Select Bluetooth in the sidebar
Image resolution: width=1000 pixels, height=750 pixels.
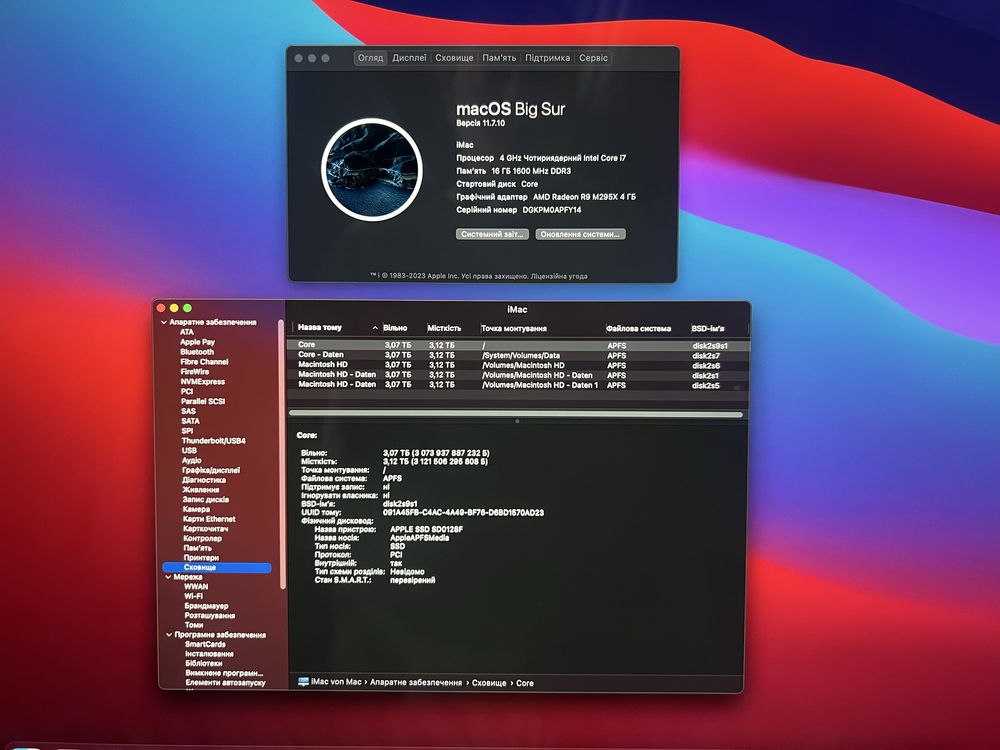click(197, 352)
